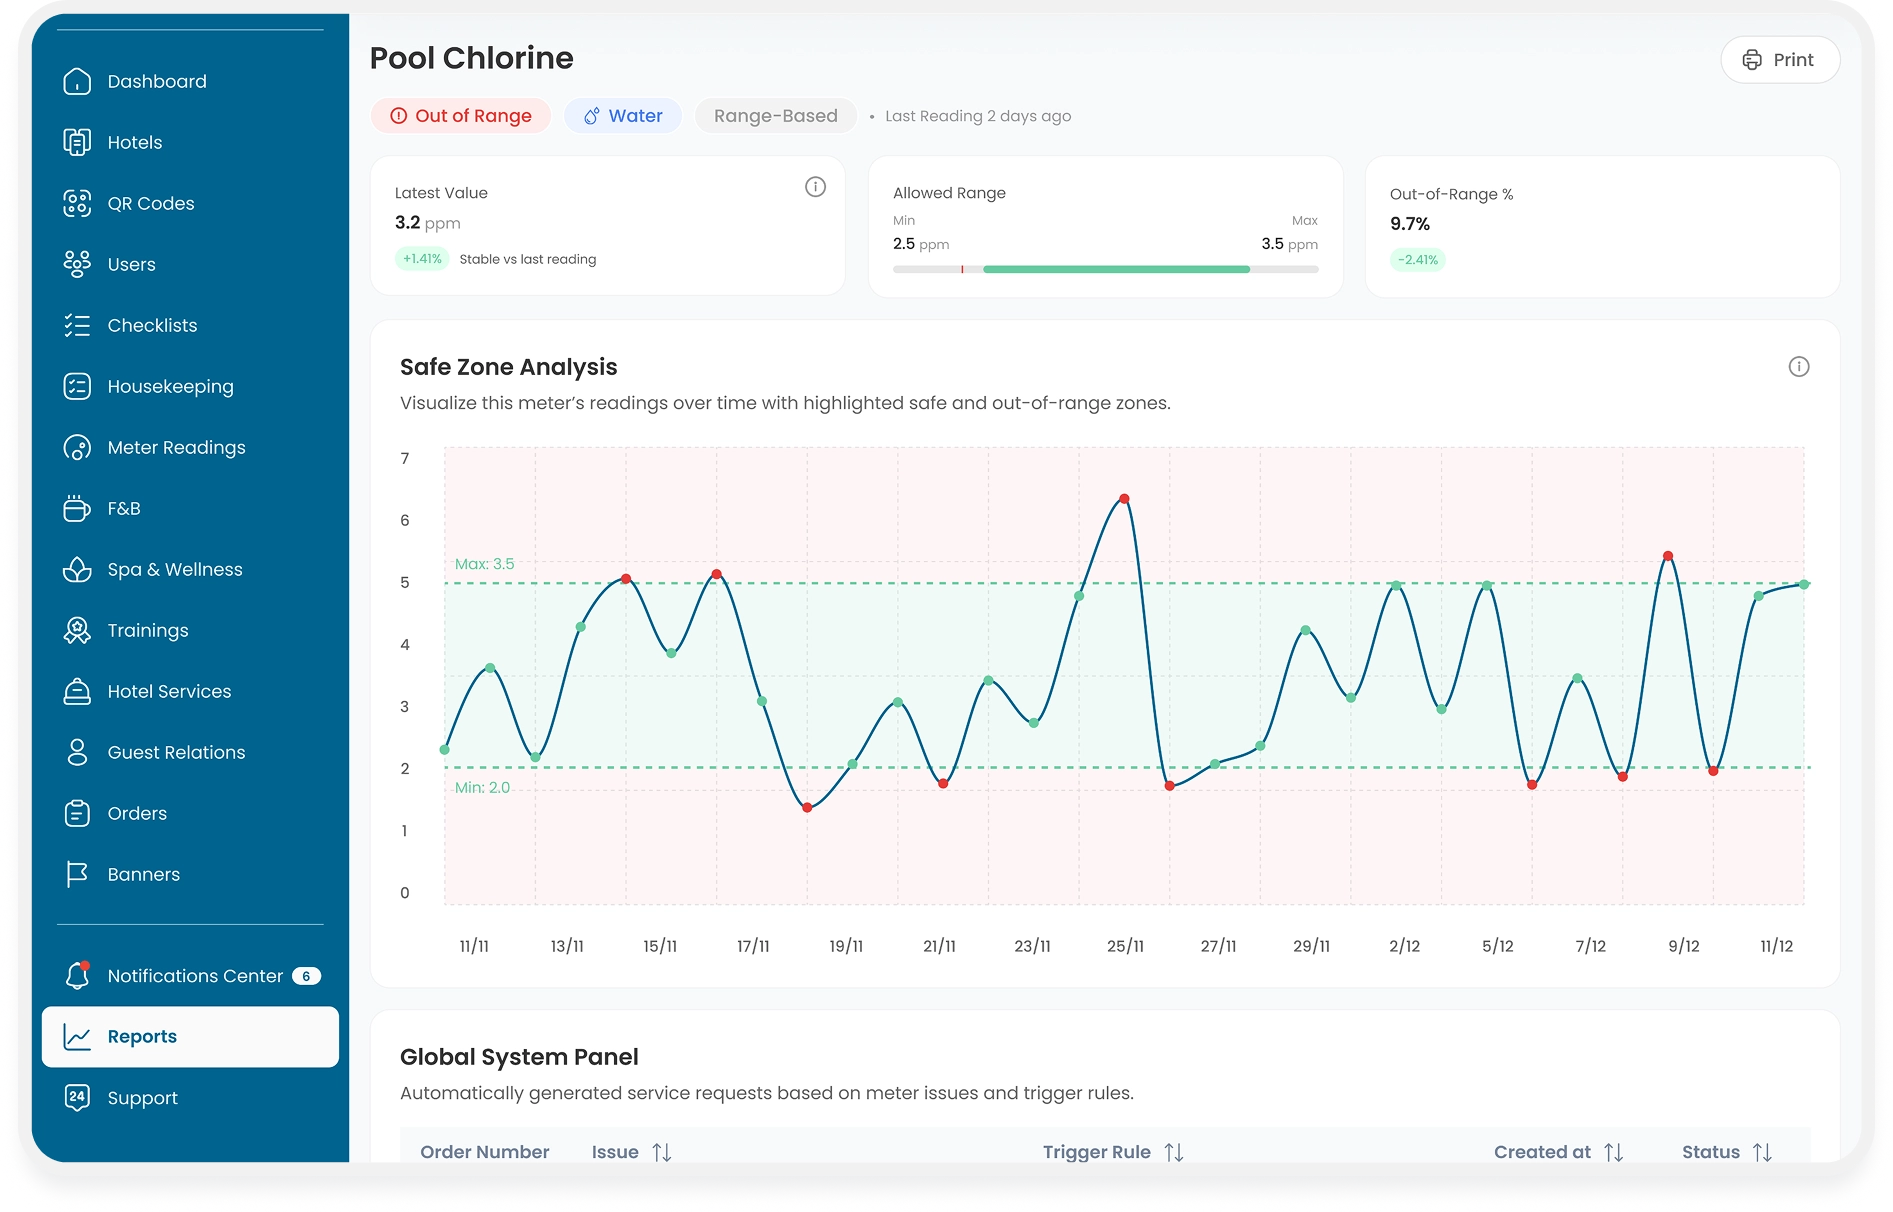The width and height of the screenshot is (1893, 1212).
Task: Sort by Created at column arrows
Action: [x=1613, y=1152]
